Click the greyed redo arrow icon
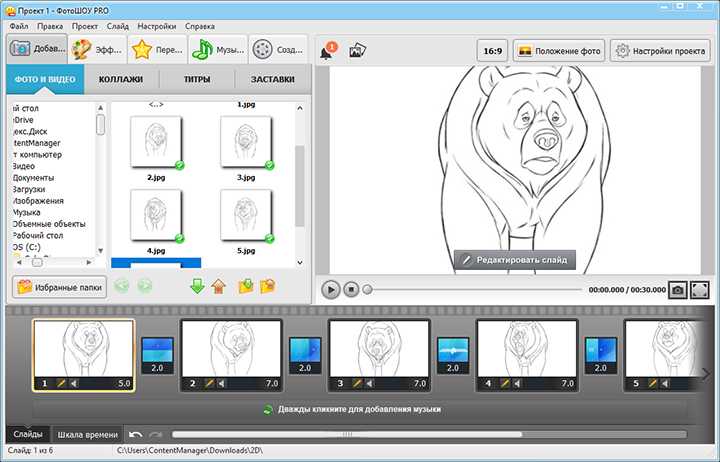The width and height of the screenshot is (720, 462). (x=156, y=434)
